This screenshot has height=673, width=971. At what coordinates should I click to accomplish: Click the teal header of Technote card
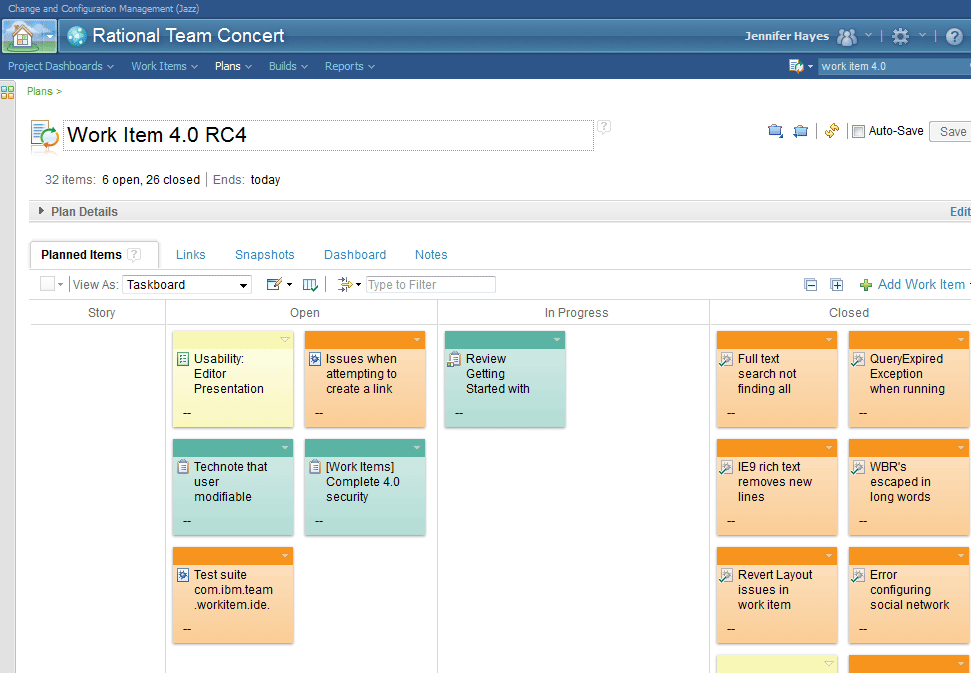(x=233, y=448)
